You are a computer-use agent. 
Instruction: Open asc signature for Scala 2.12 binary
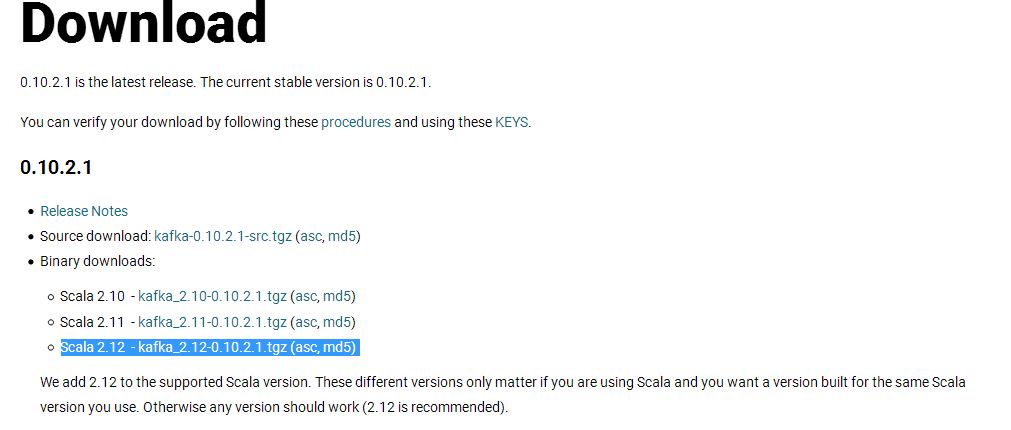(306, 347)
